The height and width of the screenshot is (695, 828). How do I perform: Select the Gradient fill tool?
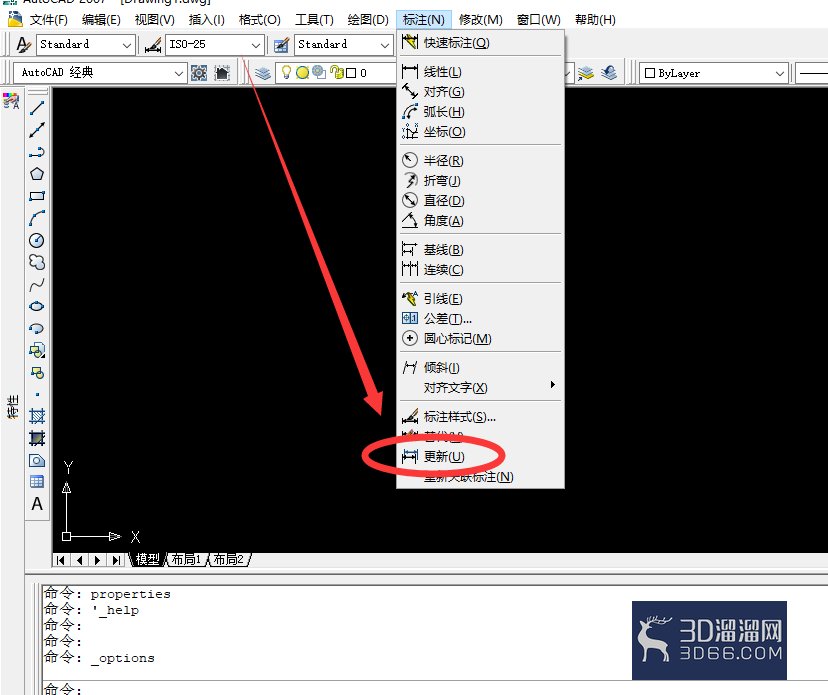click(x=37, y=438)
